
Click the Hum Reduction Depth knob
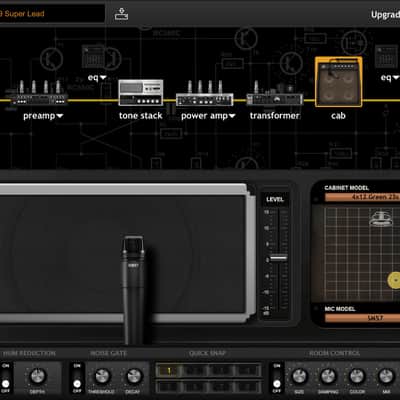pyautogui.click(x=38, y=376)
